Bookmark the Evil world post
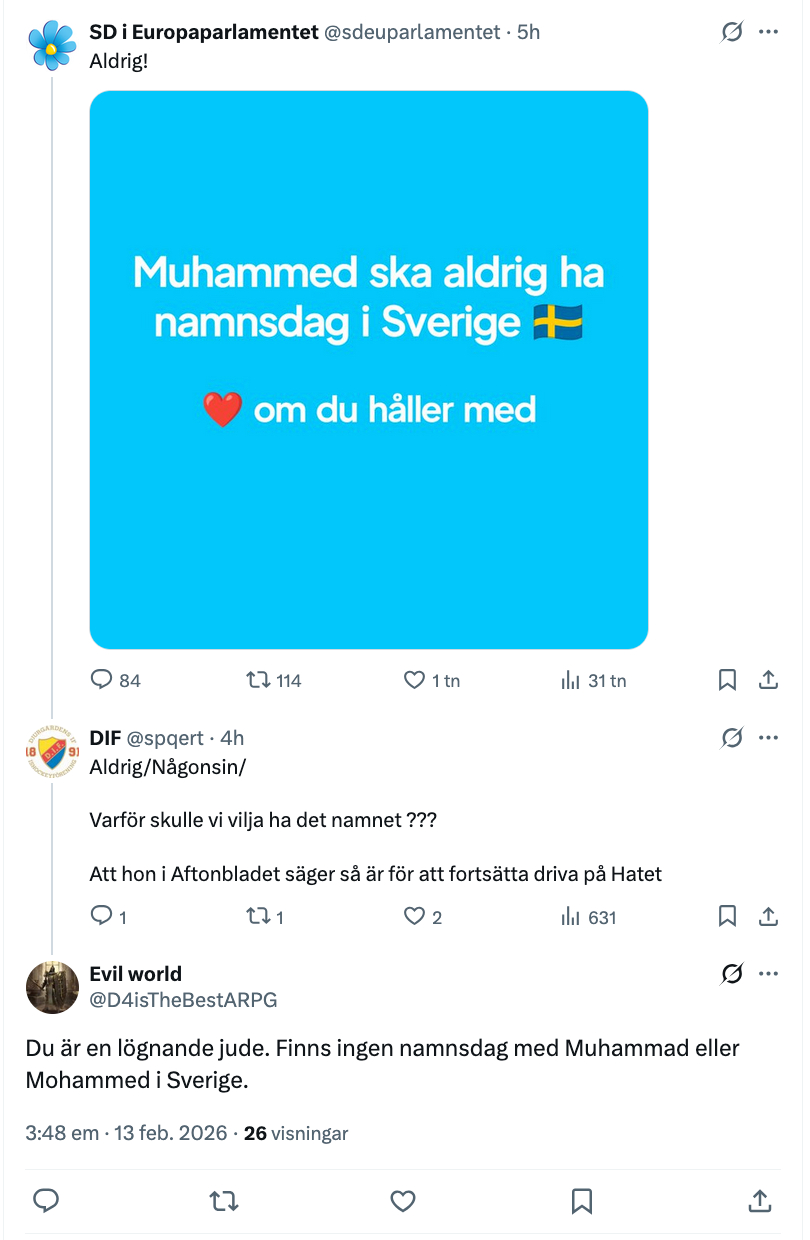Screen dimensions: 810x1240 [582, 1200]
